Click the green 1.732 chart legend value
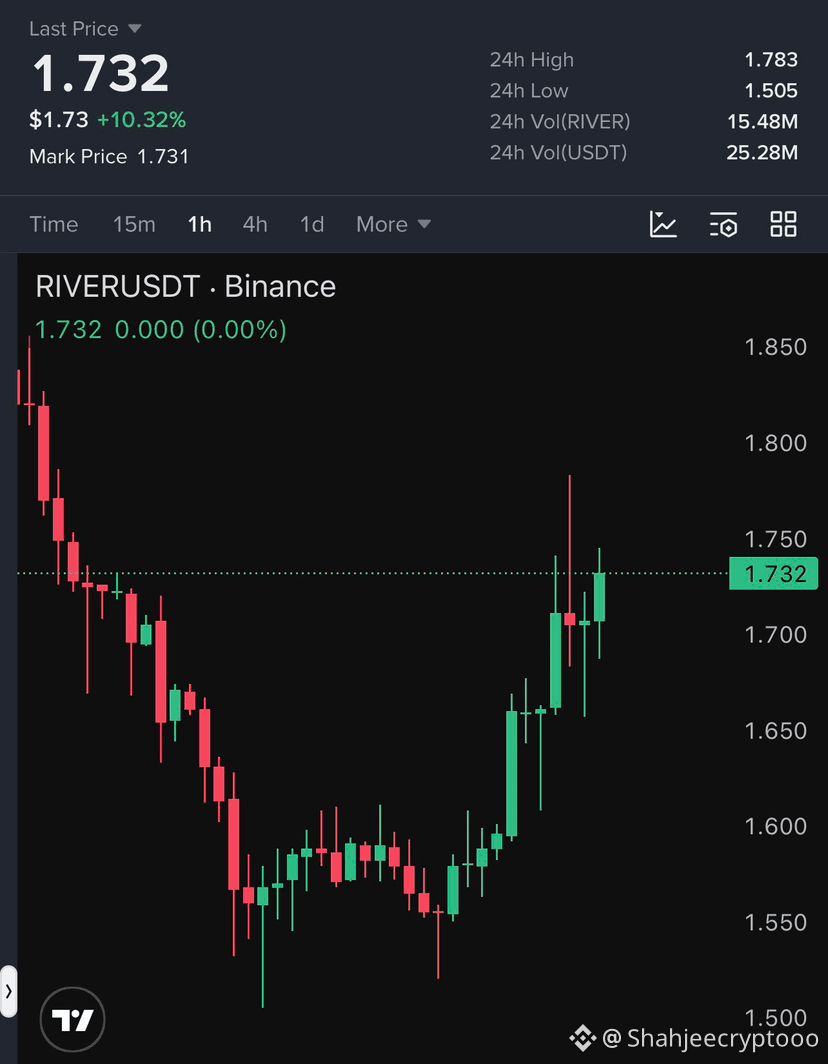828x1064 pixels. (69, 330)
